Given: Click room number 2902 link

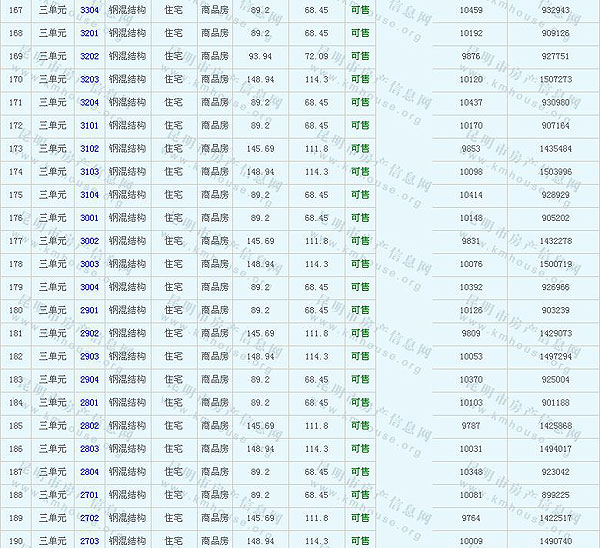Looking at the screenshot, I should coord(89,333).
